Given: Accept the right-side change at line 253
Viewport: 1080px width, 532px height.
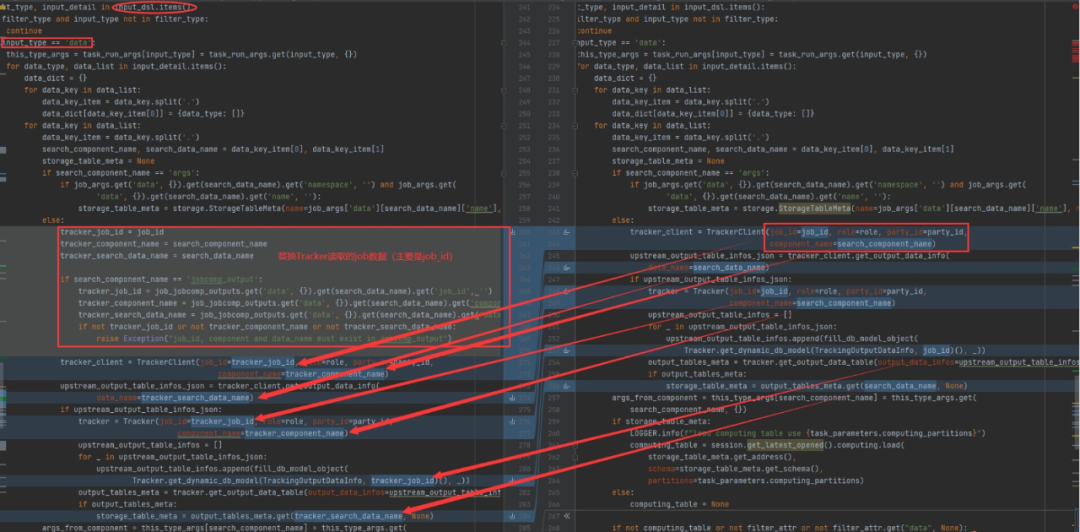Looking at the screenshot, I should (x=565, y=350).
